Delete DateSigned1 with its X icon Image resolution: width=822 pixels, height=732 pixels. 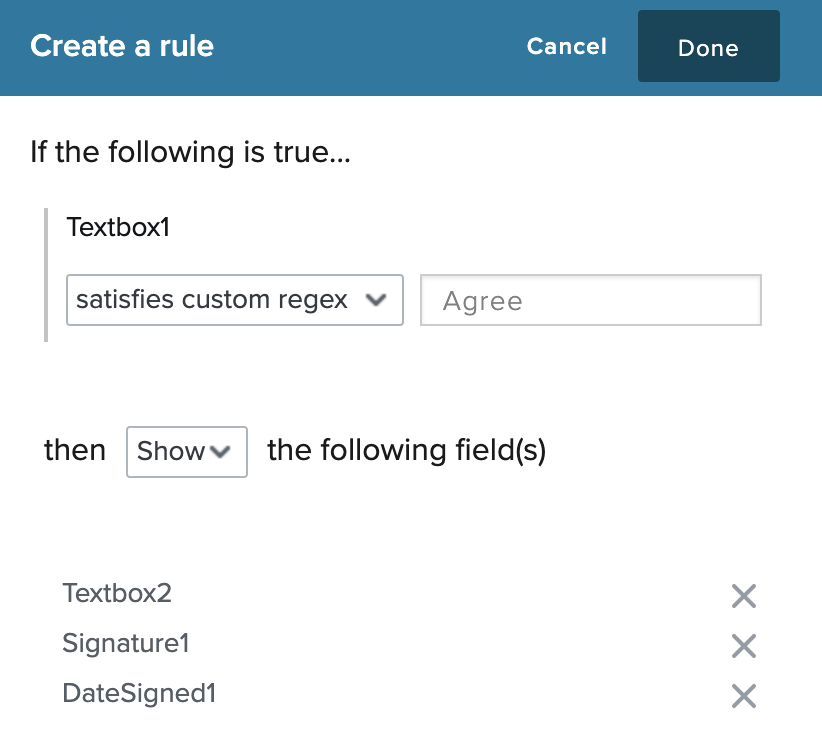point(744,696)
